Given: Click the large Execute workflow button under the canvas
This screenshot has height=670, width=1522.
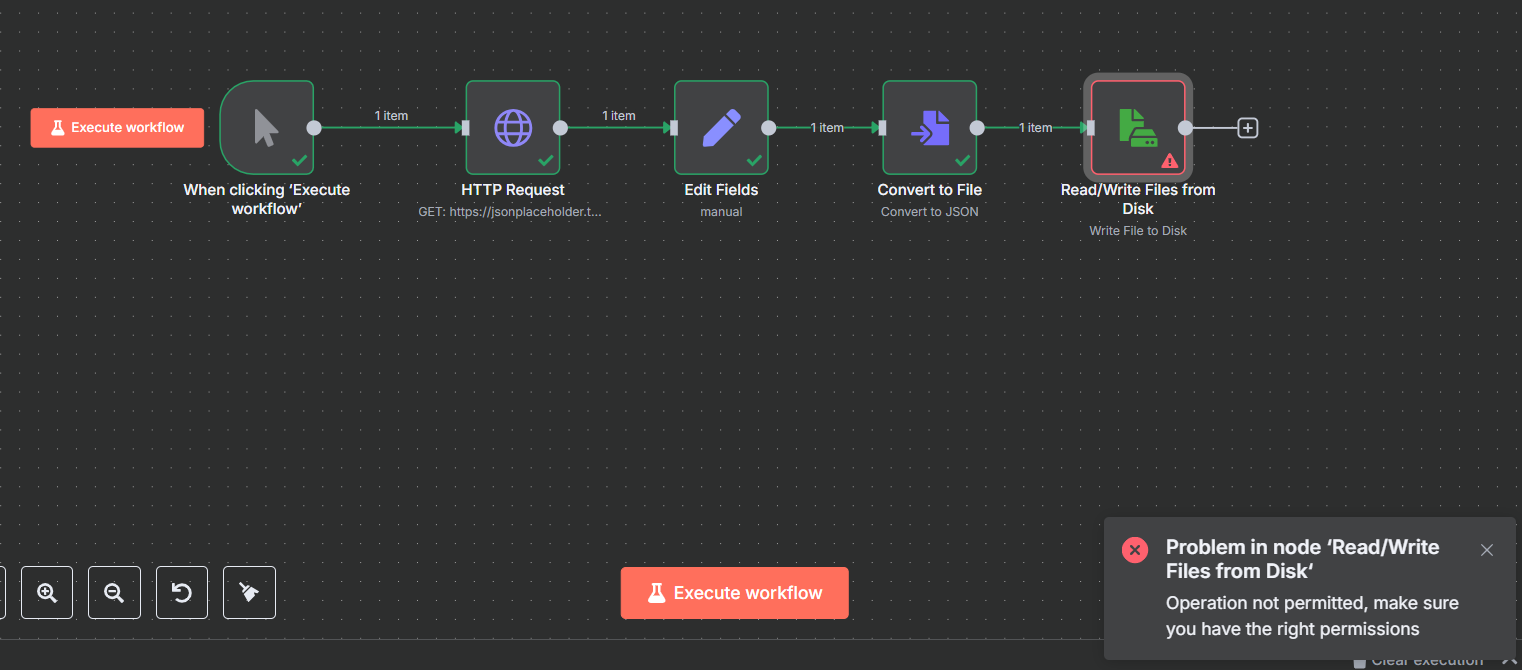Looking at the screenshot, I should [x=735, y=593].
